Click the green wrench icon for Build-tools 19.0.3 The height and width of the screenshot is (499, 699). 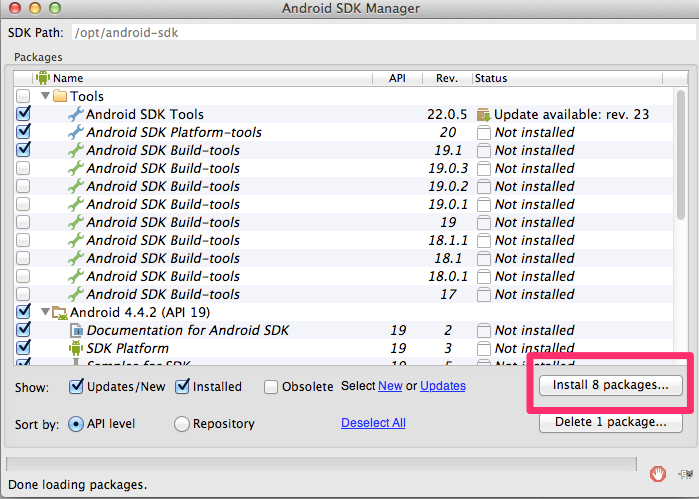(76, 168)
